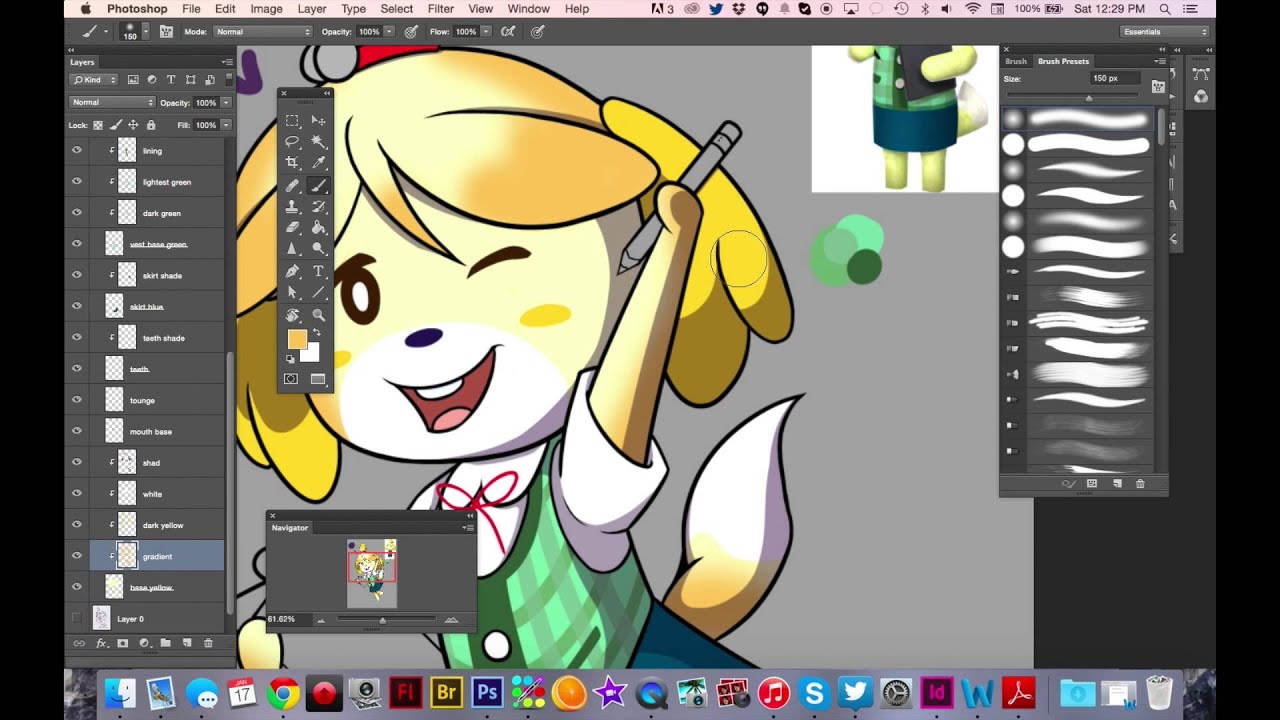Click the foreground color swatch
Viewport: 1280px width, 720px height.
click(x=297, y=339)
